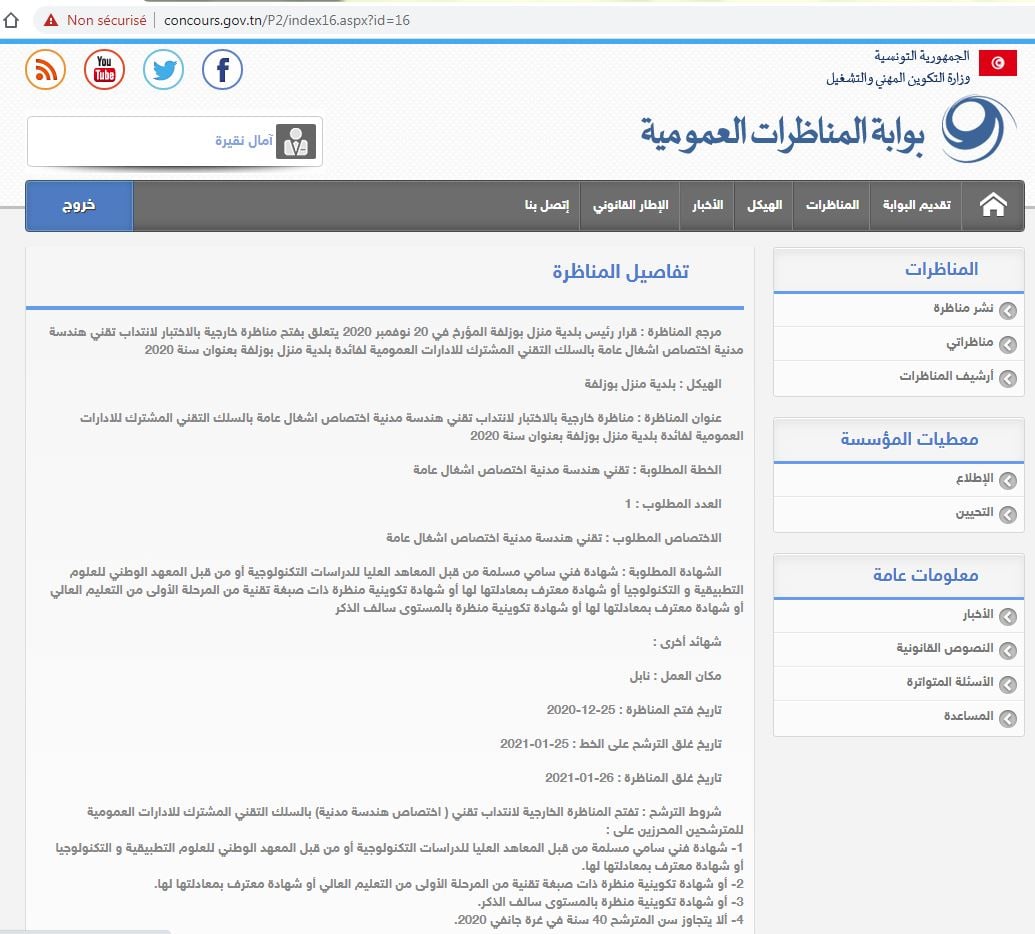Open the الأسئلة المتواترة link
This screenshot has height=934, width=1035.
pos(949,682)
